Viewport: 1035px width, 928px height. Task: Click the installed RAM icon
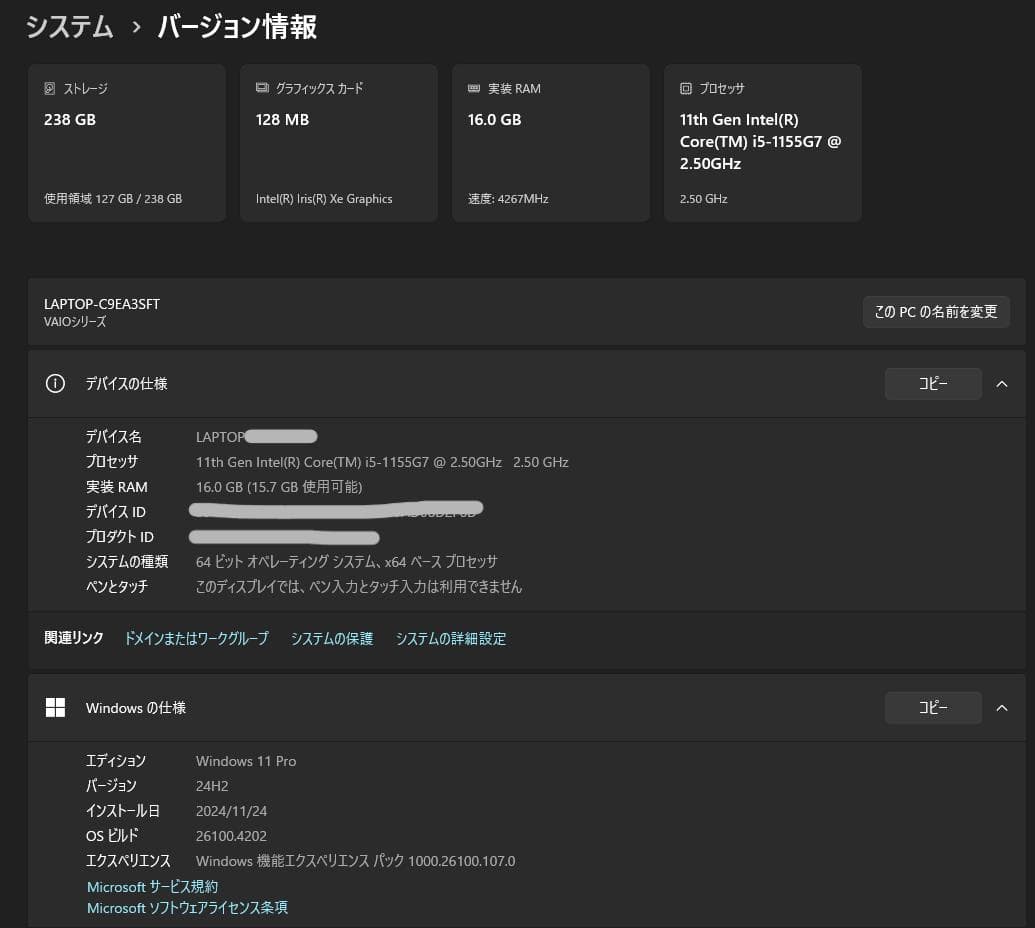click(x=474, y=88)
